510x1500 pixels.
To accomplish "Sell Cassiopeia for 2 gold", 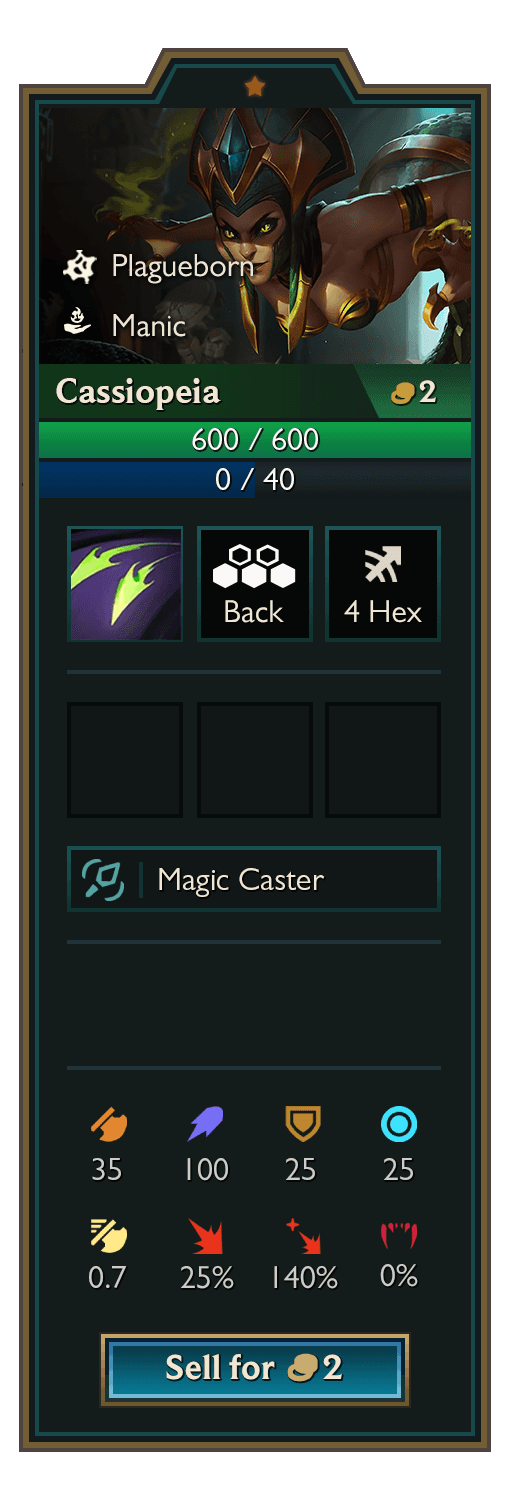I will click(x=255, y=1368).
